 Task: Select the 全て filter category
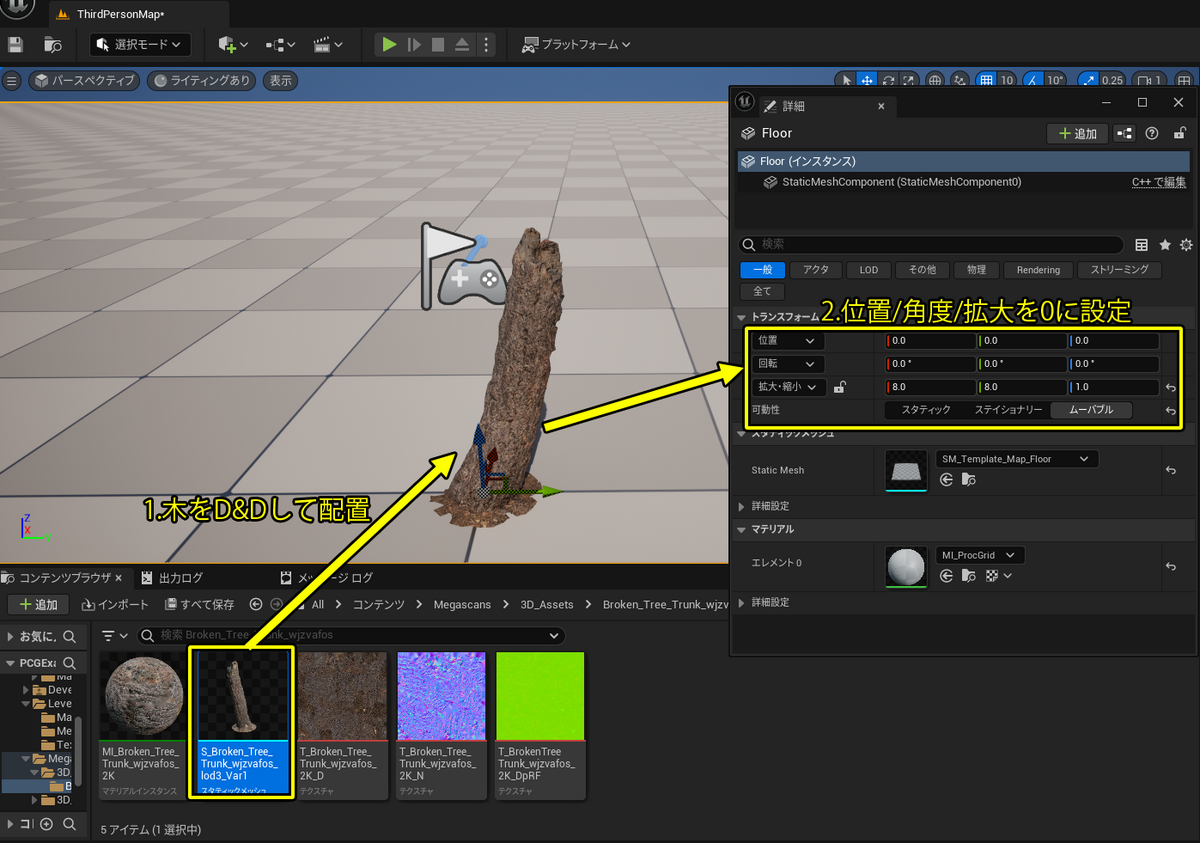pos(762,291)
